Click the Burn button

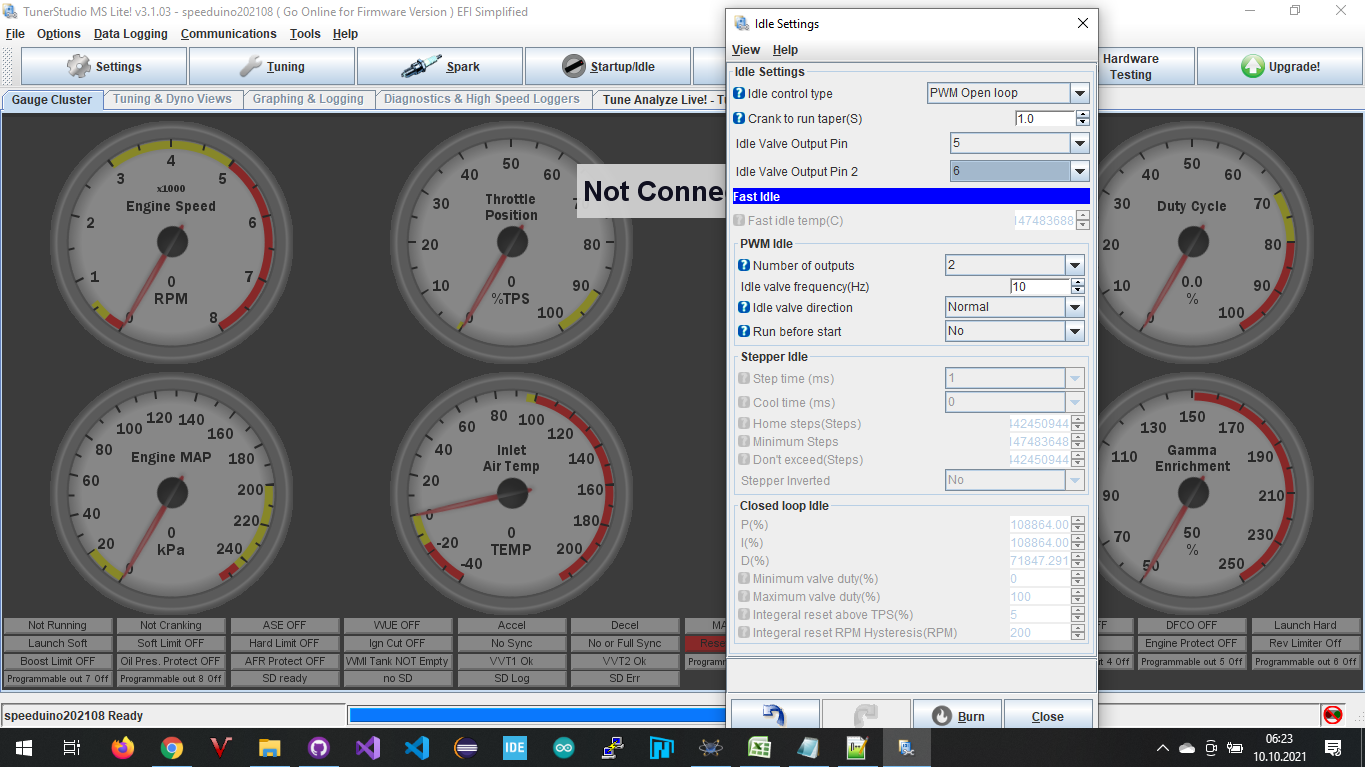957,715
